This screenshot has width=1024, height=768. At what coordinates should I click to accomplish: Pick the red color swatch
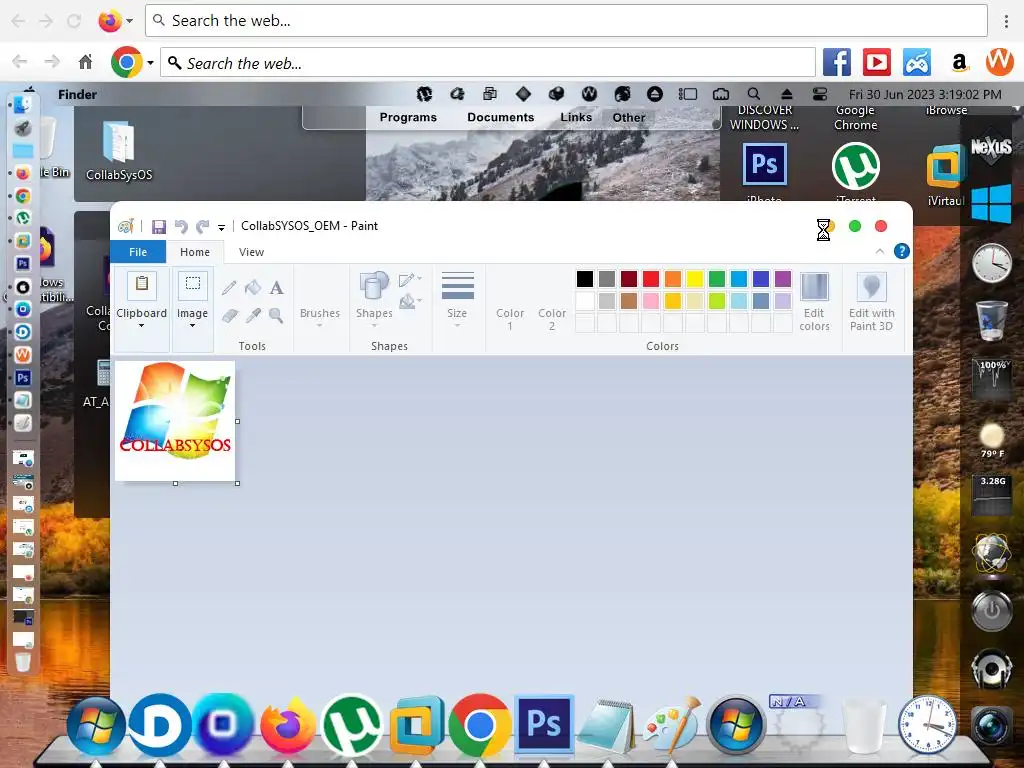click(x=651, y=279)
